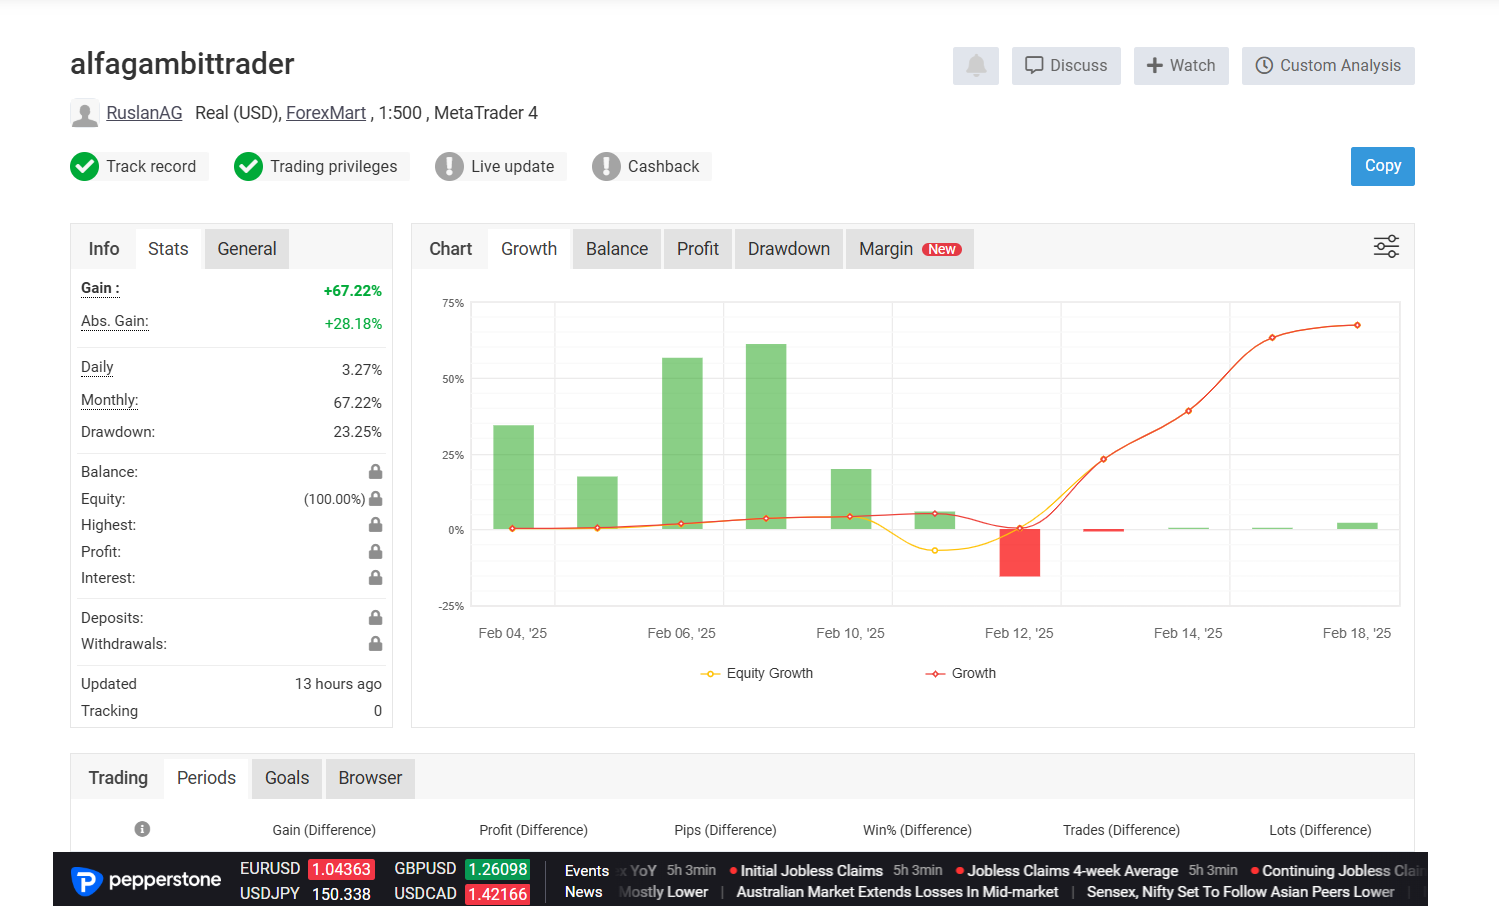Screen dimensions: 1499x906
Task: Click Gain (Difference) column header
Action: [324, 830]
